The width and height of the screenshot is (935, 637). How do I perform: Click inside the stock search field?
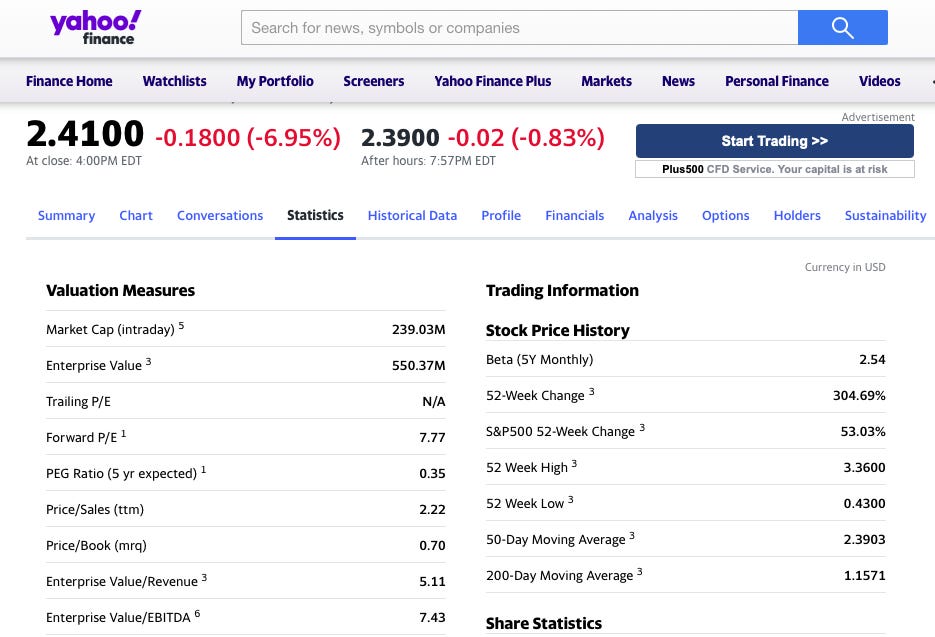coord(519,27)
